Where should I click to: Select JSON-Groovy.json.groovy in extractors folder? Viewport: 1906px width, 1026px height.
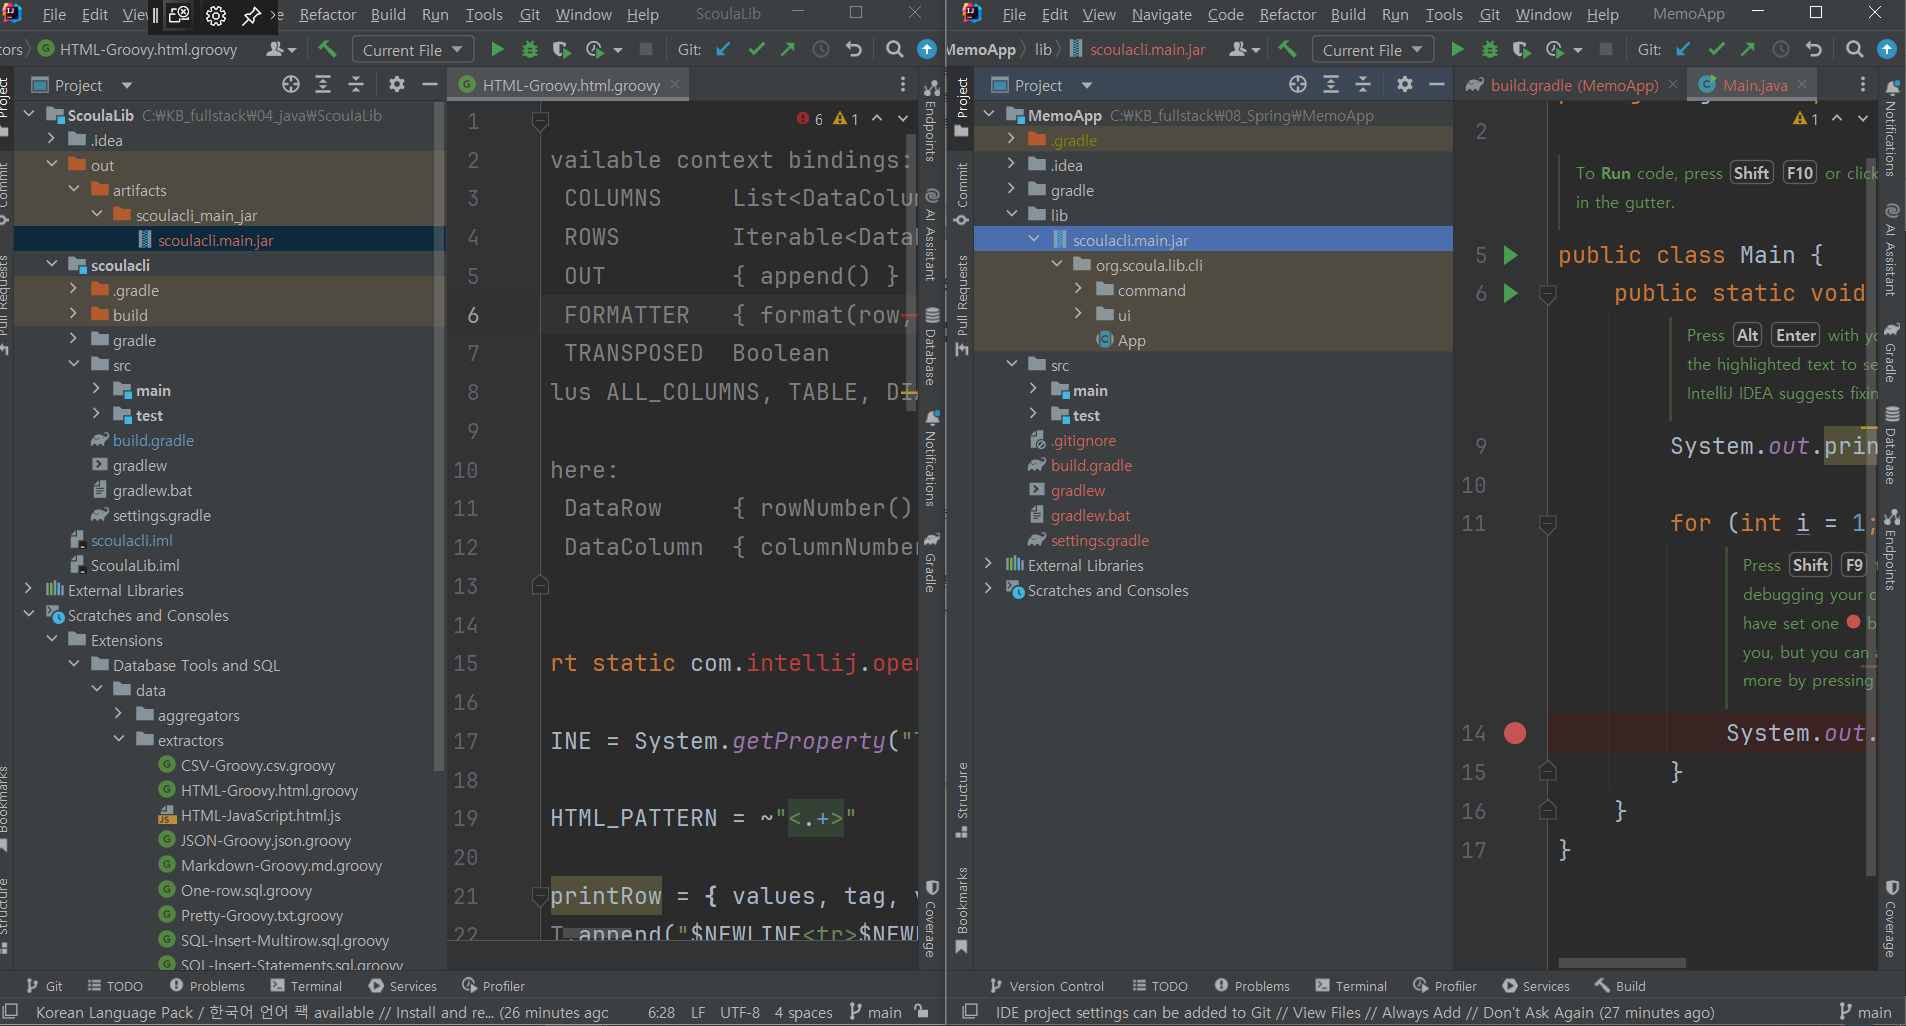pos(265,840)
